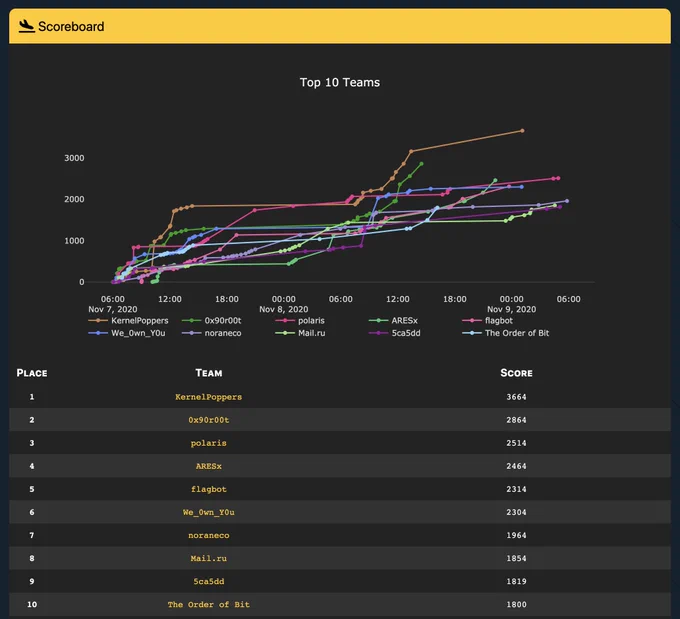Select the score value 2304

[x=516, y=512]
